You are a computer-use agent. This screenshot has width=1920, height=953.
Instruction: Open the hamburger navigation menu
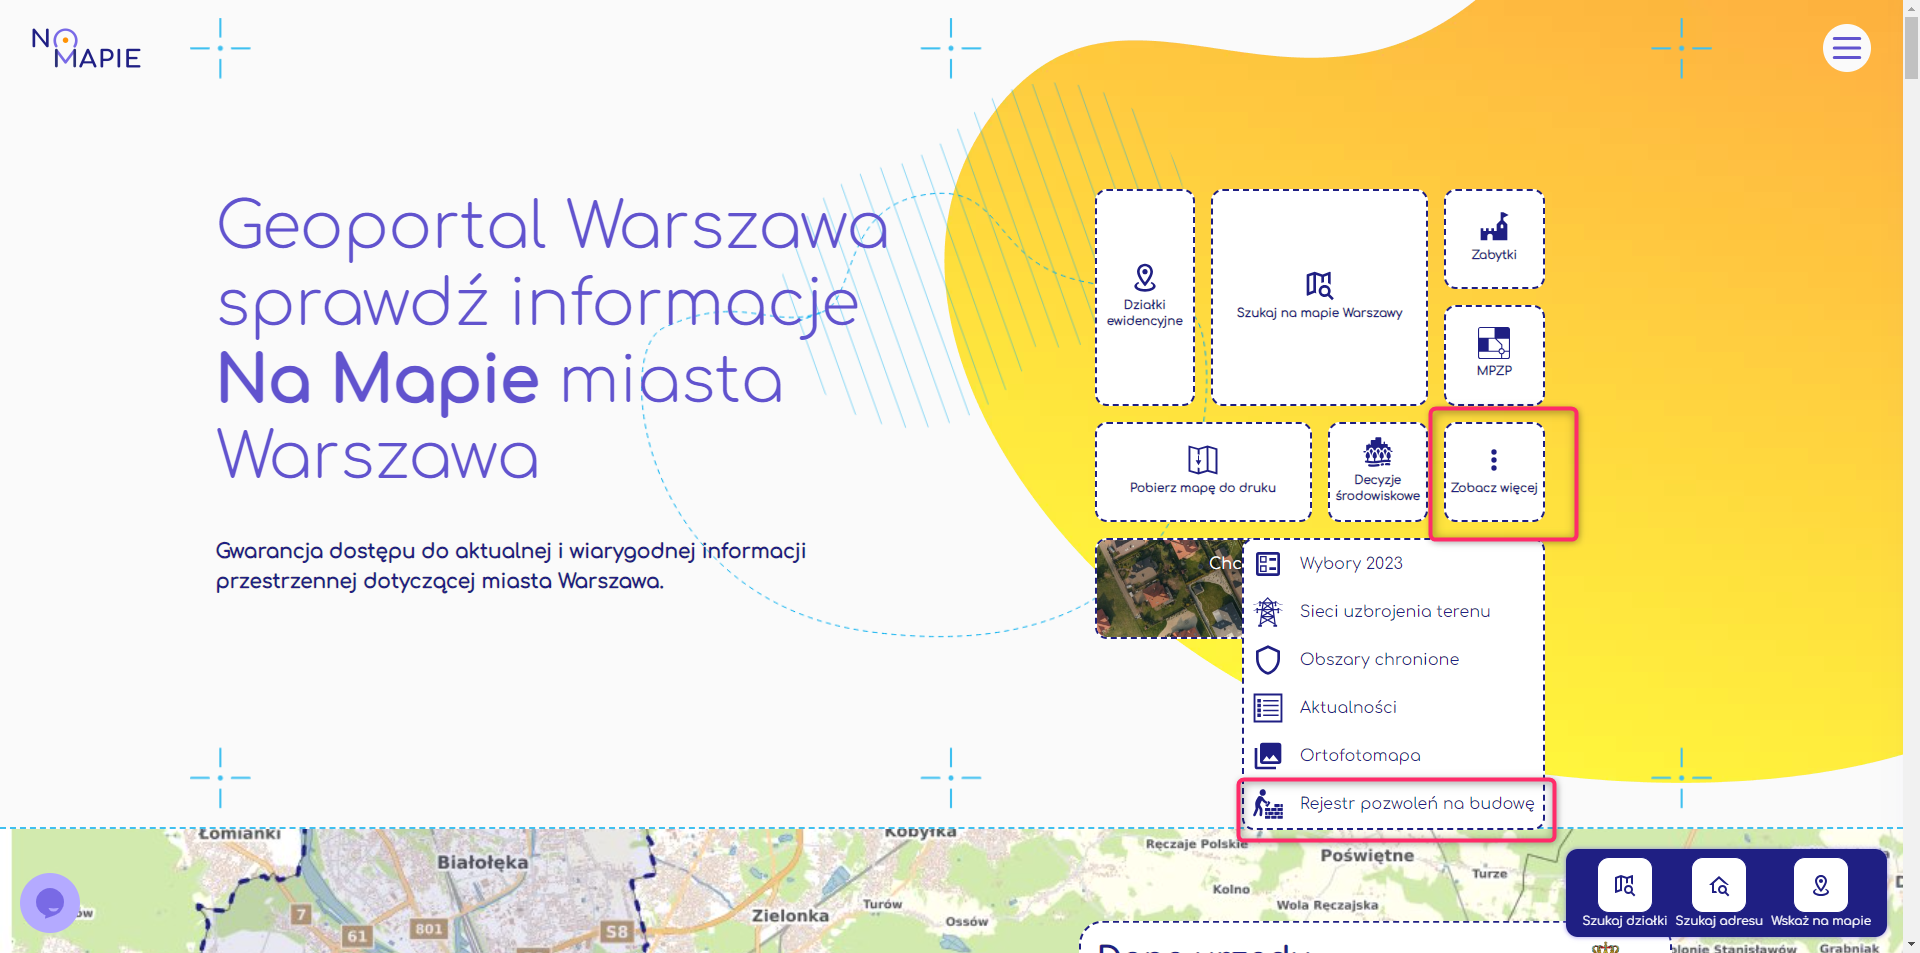click(1847, 47)
